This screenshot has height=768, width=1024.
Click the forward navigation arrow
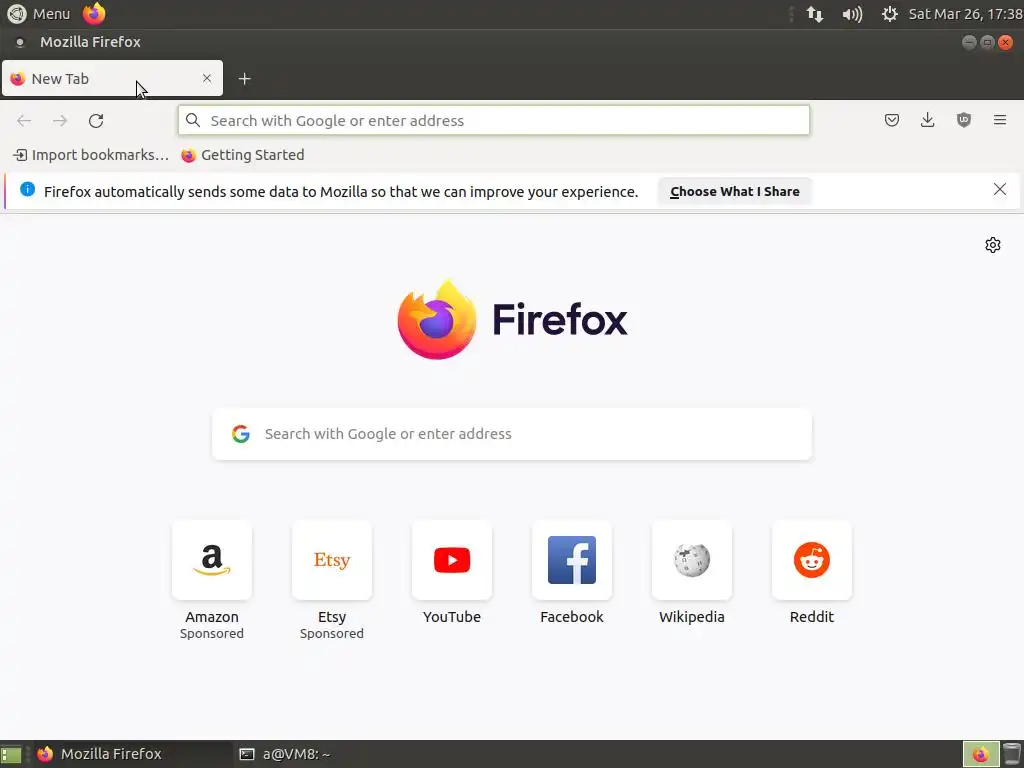[60, 121]
